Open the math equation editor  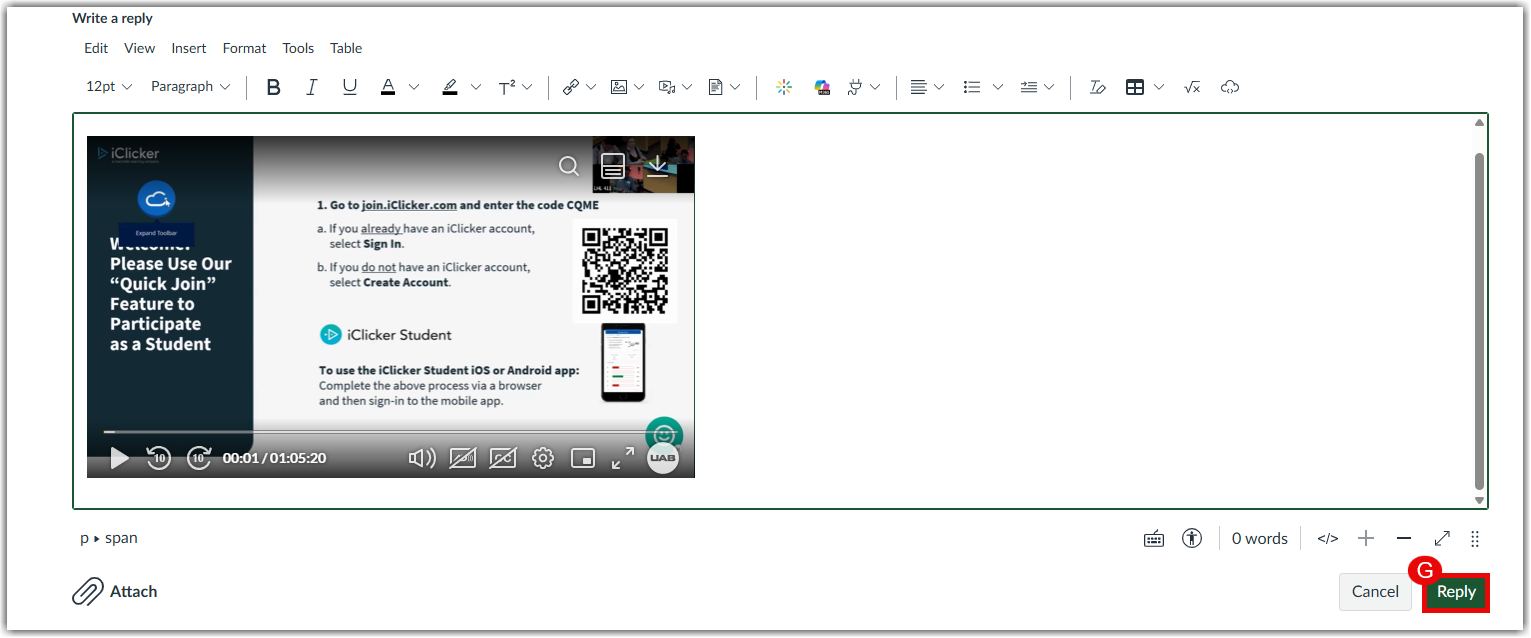[1192, 87]
